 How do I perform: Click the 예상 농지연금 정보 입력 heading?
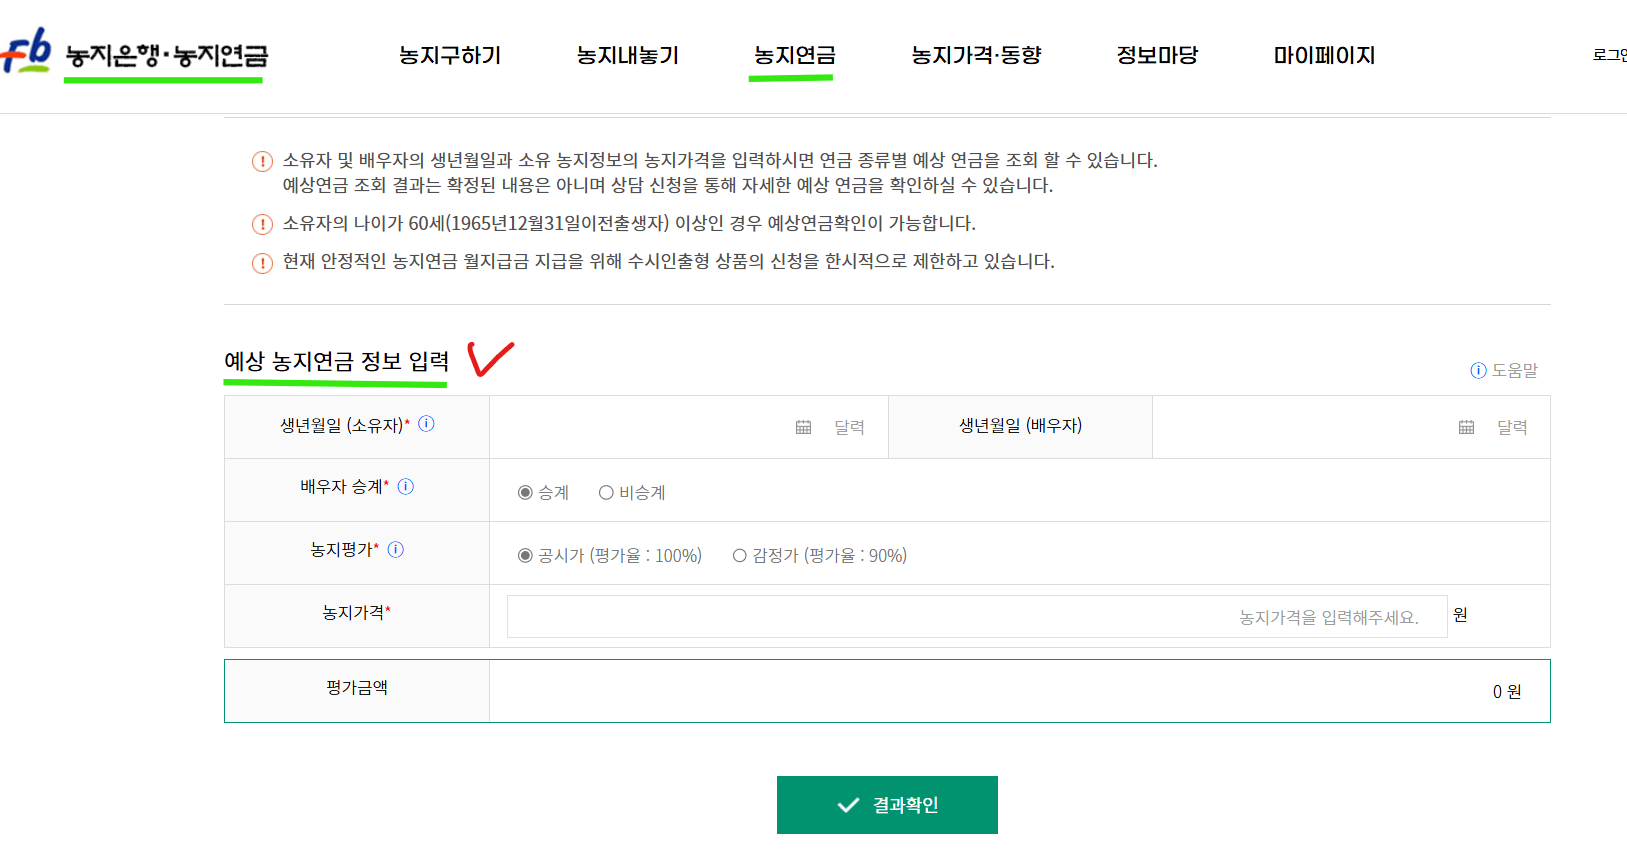tap(336, 361)
